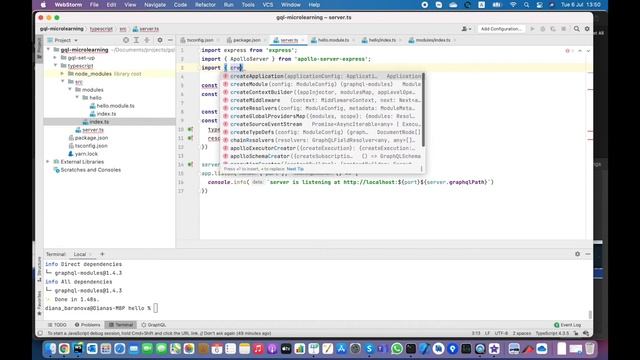Screen dimensions: 640x360
Task: Jump to next highlighted error arrow
Action: (588, 51)
